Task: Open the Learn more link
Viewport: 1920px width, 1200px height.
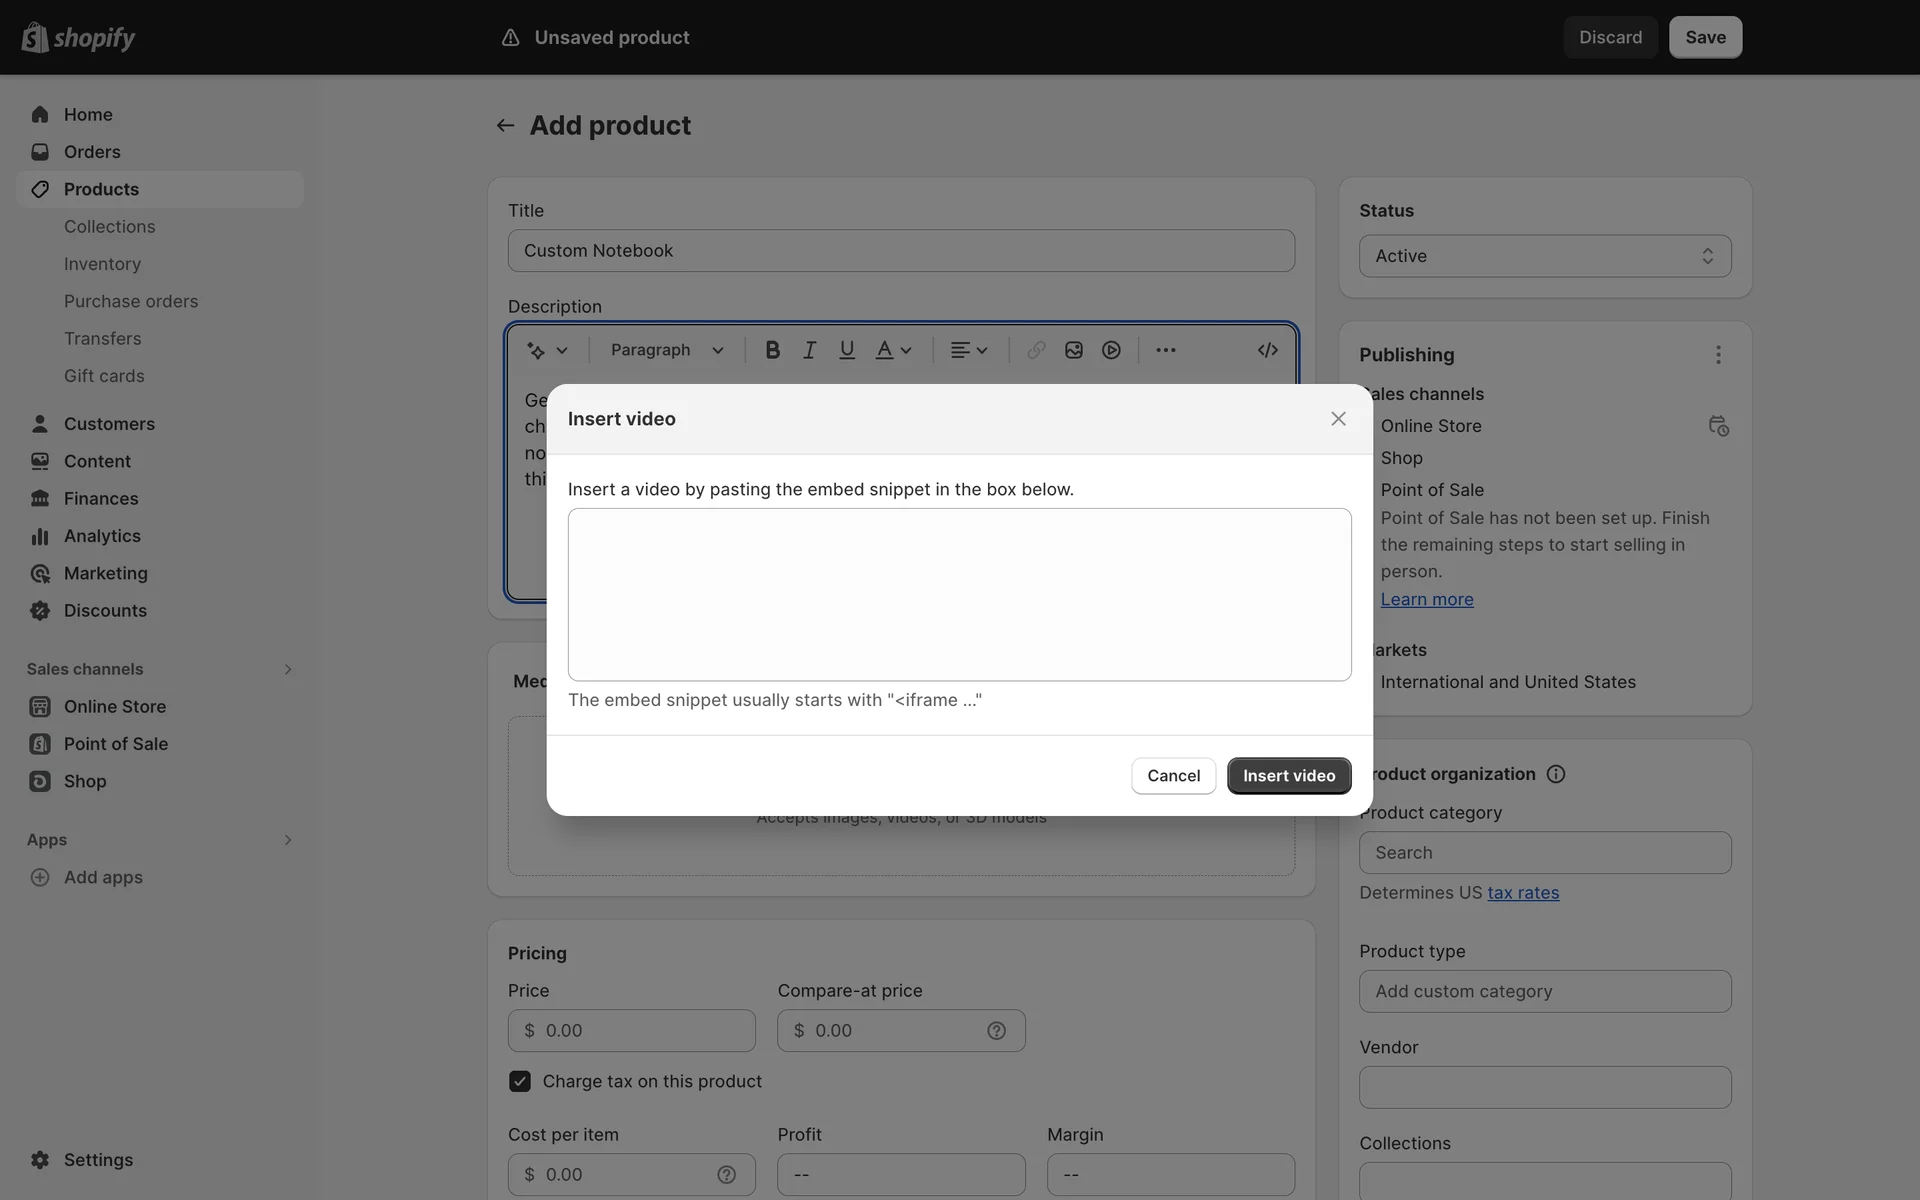Action: (1426, 599)
